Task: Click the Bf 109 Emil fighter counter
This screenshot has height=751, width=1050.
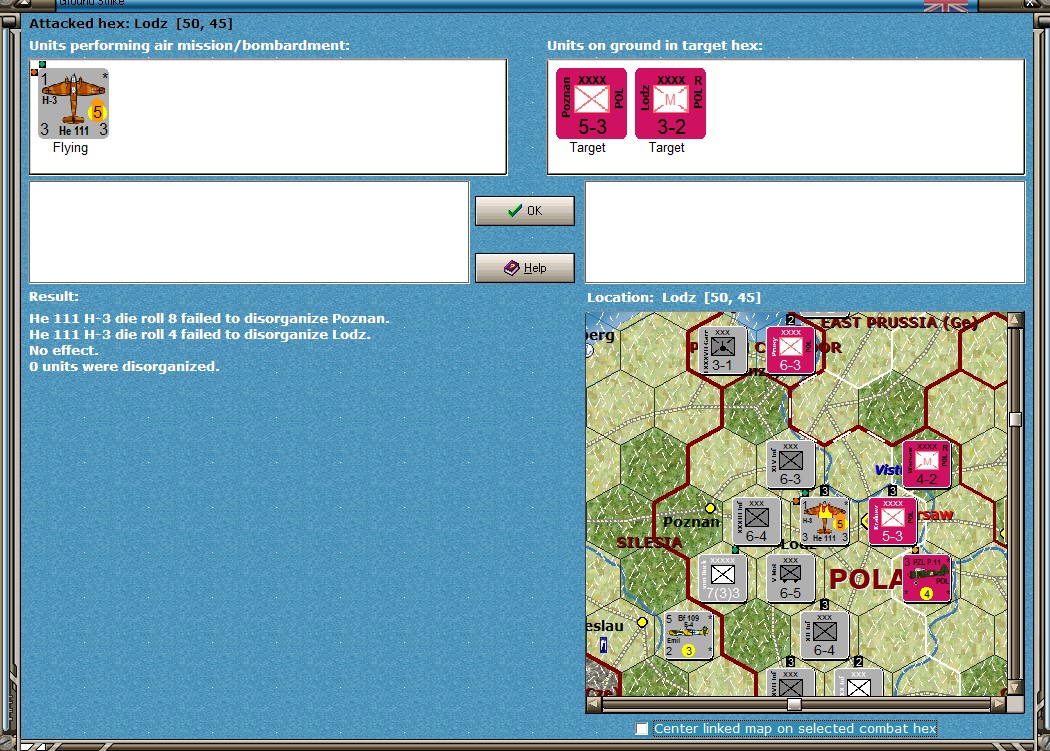Action: coord(688,635)
